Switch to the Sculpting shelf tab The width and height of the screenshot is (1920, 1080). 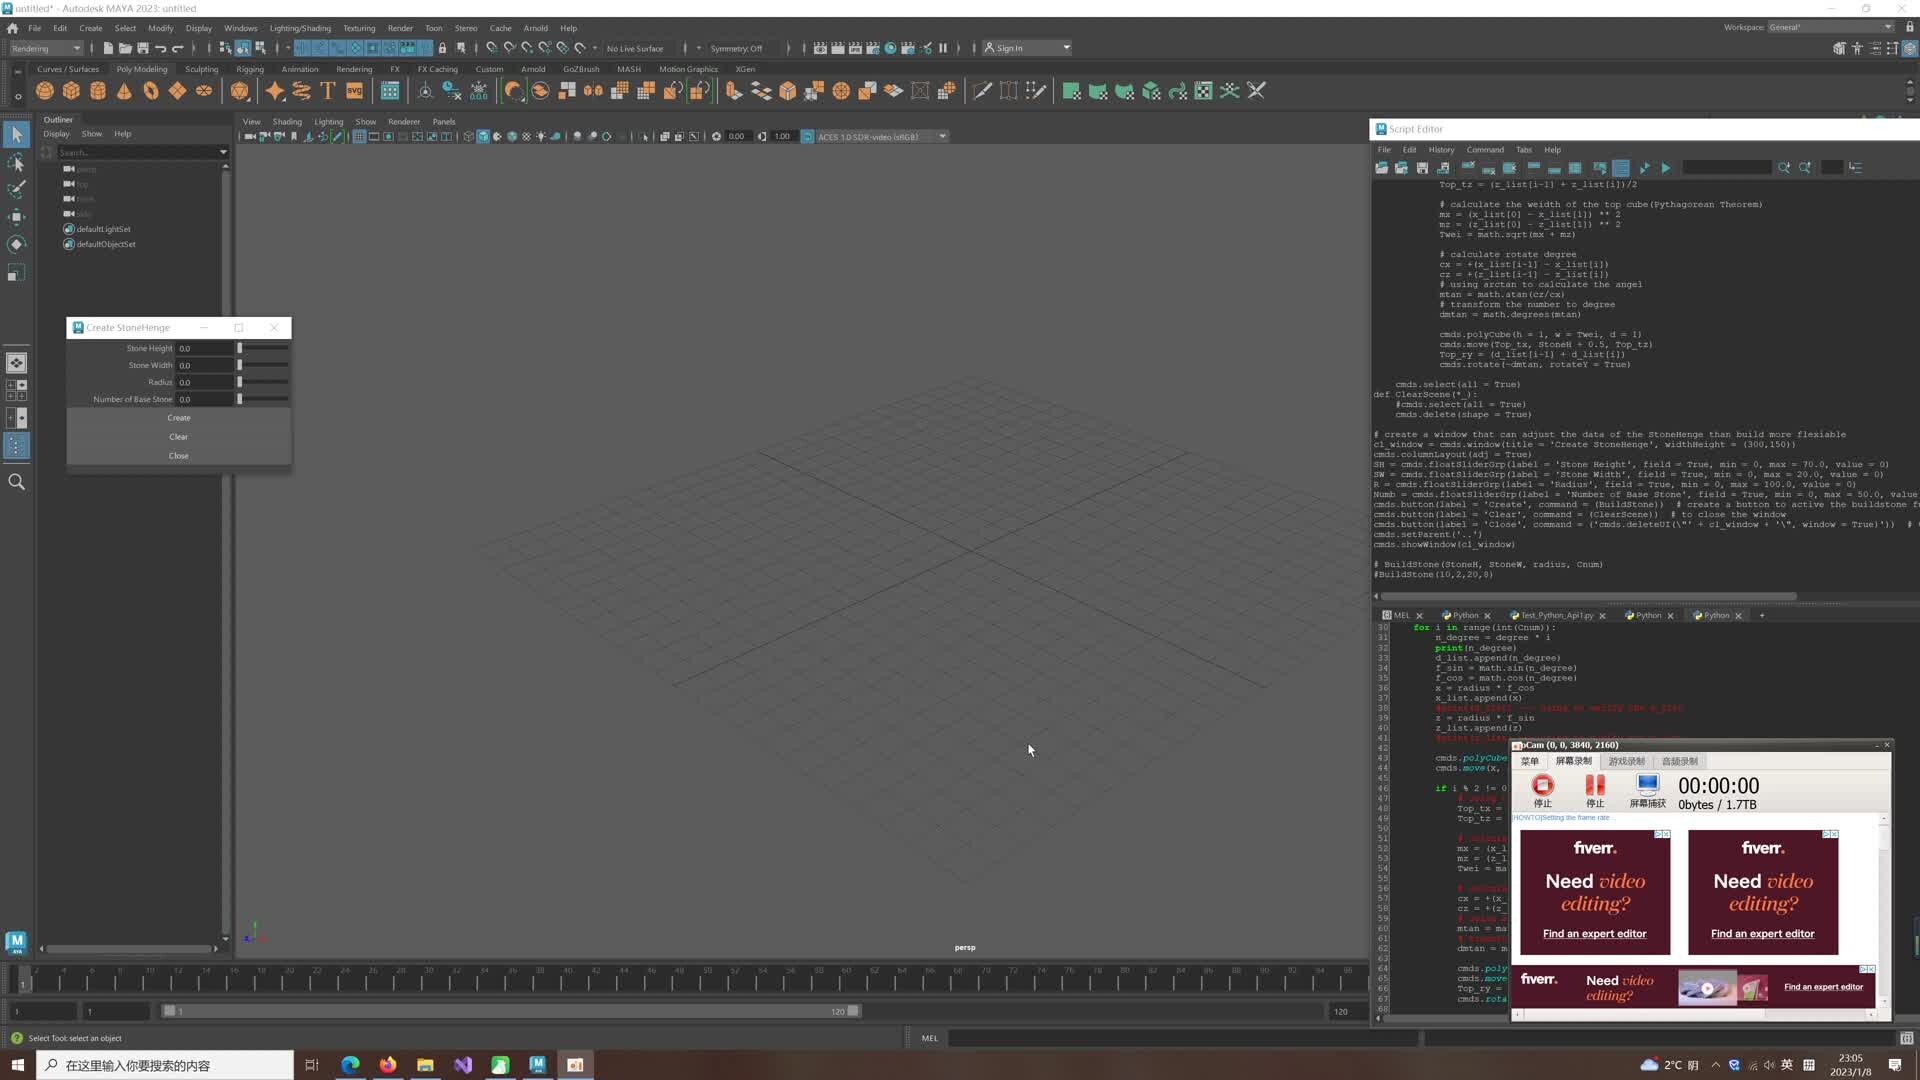click(x=201, y=68)
